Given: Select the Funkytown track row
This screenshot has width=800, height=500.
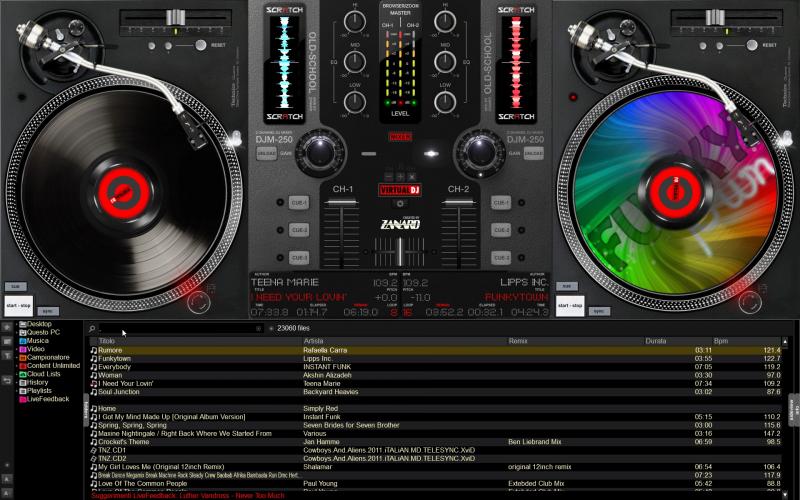Looking at the screenshot, I should click(435, 359).
